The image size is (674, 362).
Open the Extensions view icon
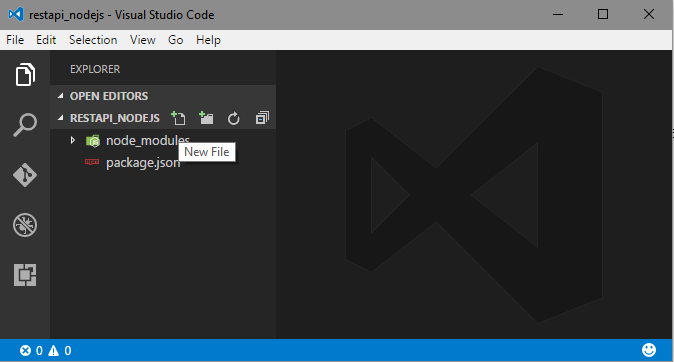[x=25, y=275]
